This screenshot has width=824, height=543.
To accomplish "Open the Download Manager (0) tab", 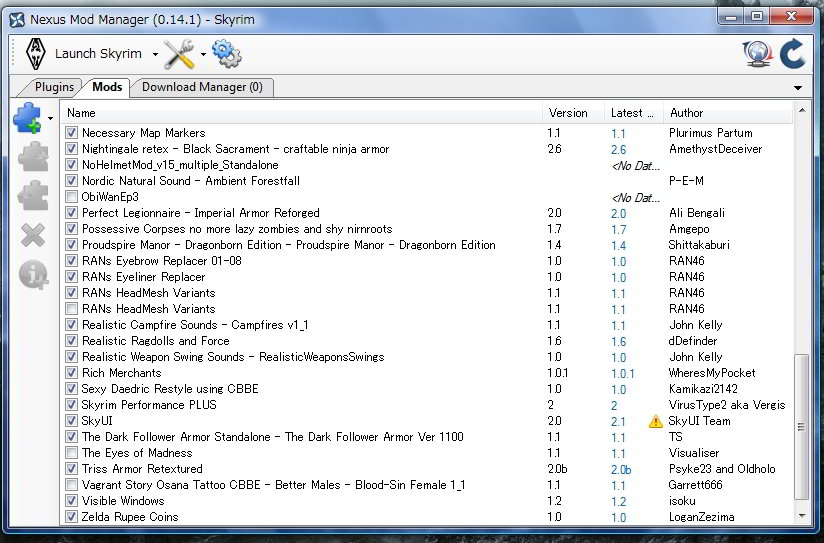I will pyautogui.click(x=202, y=87).
